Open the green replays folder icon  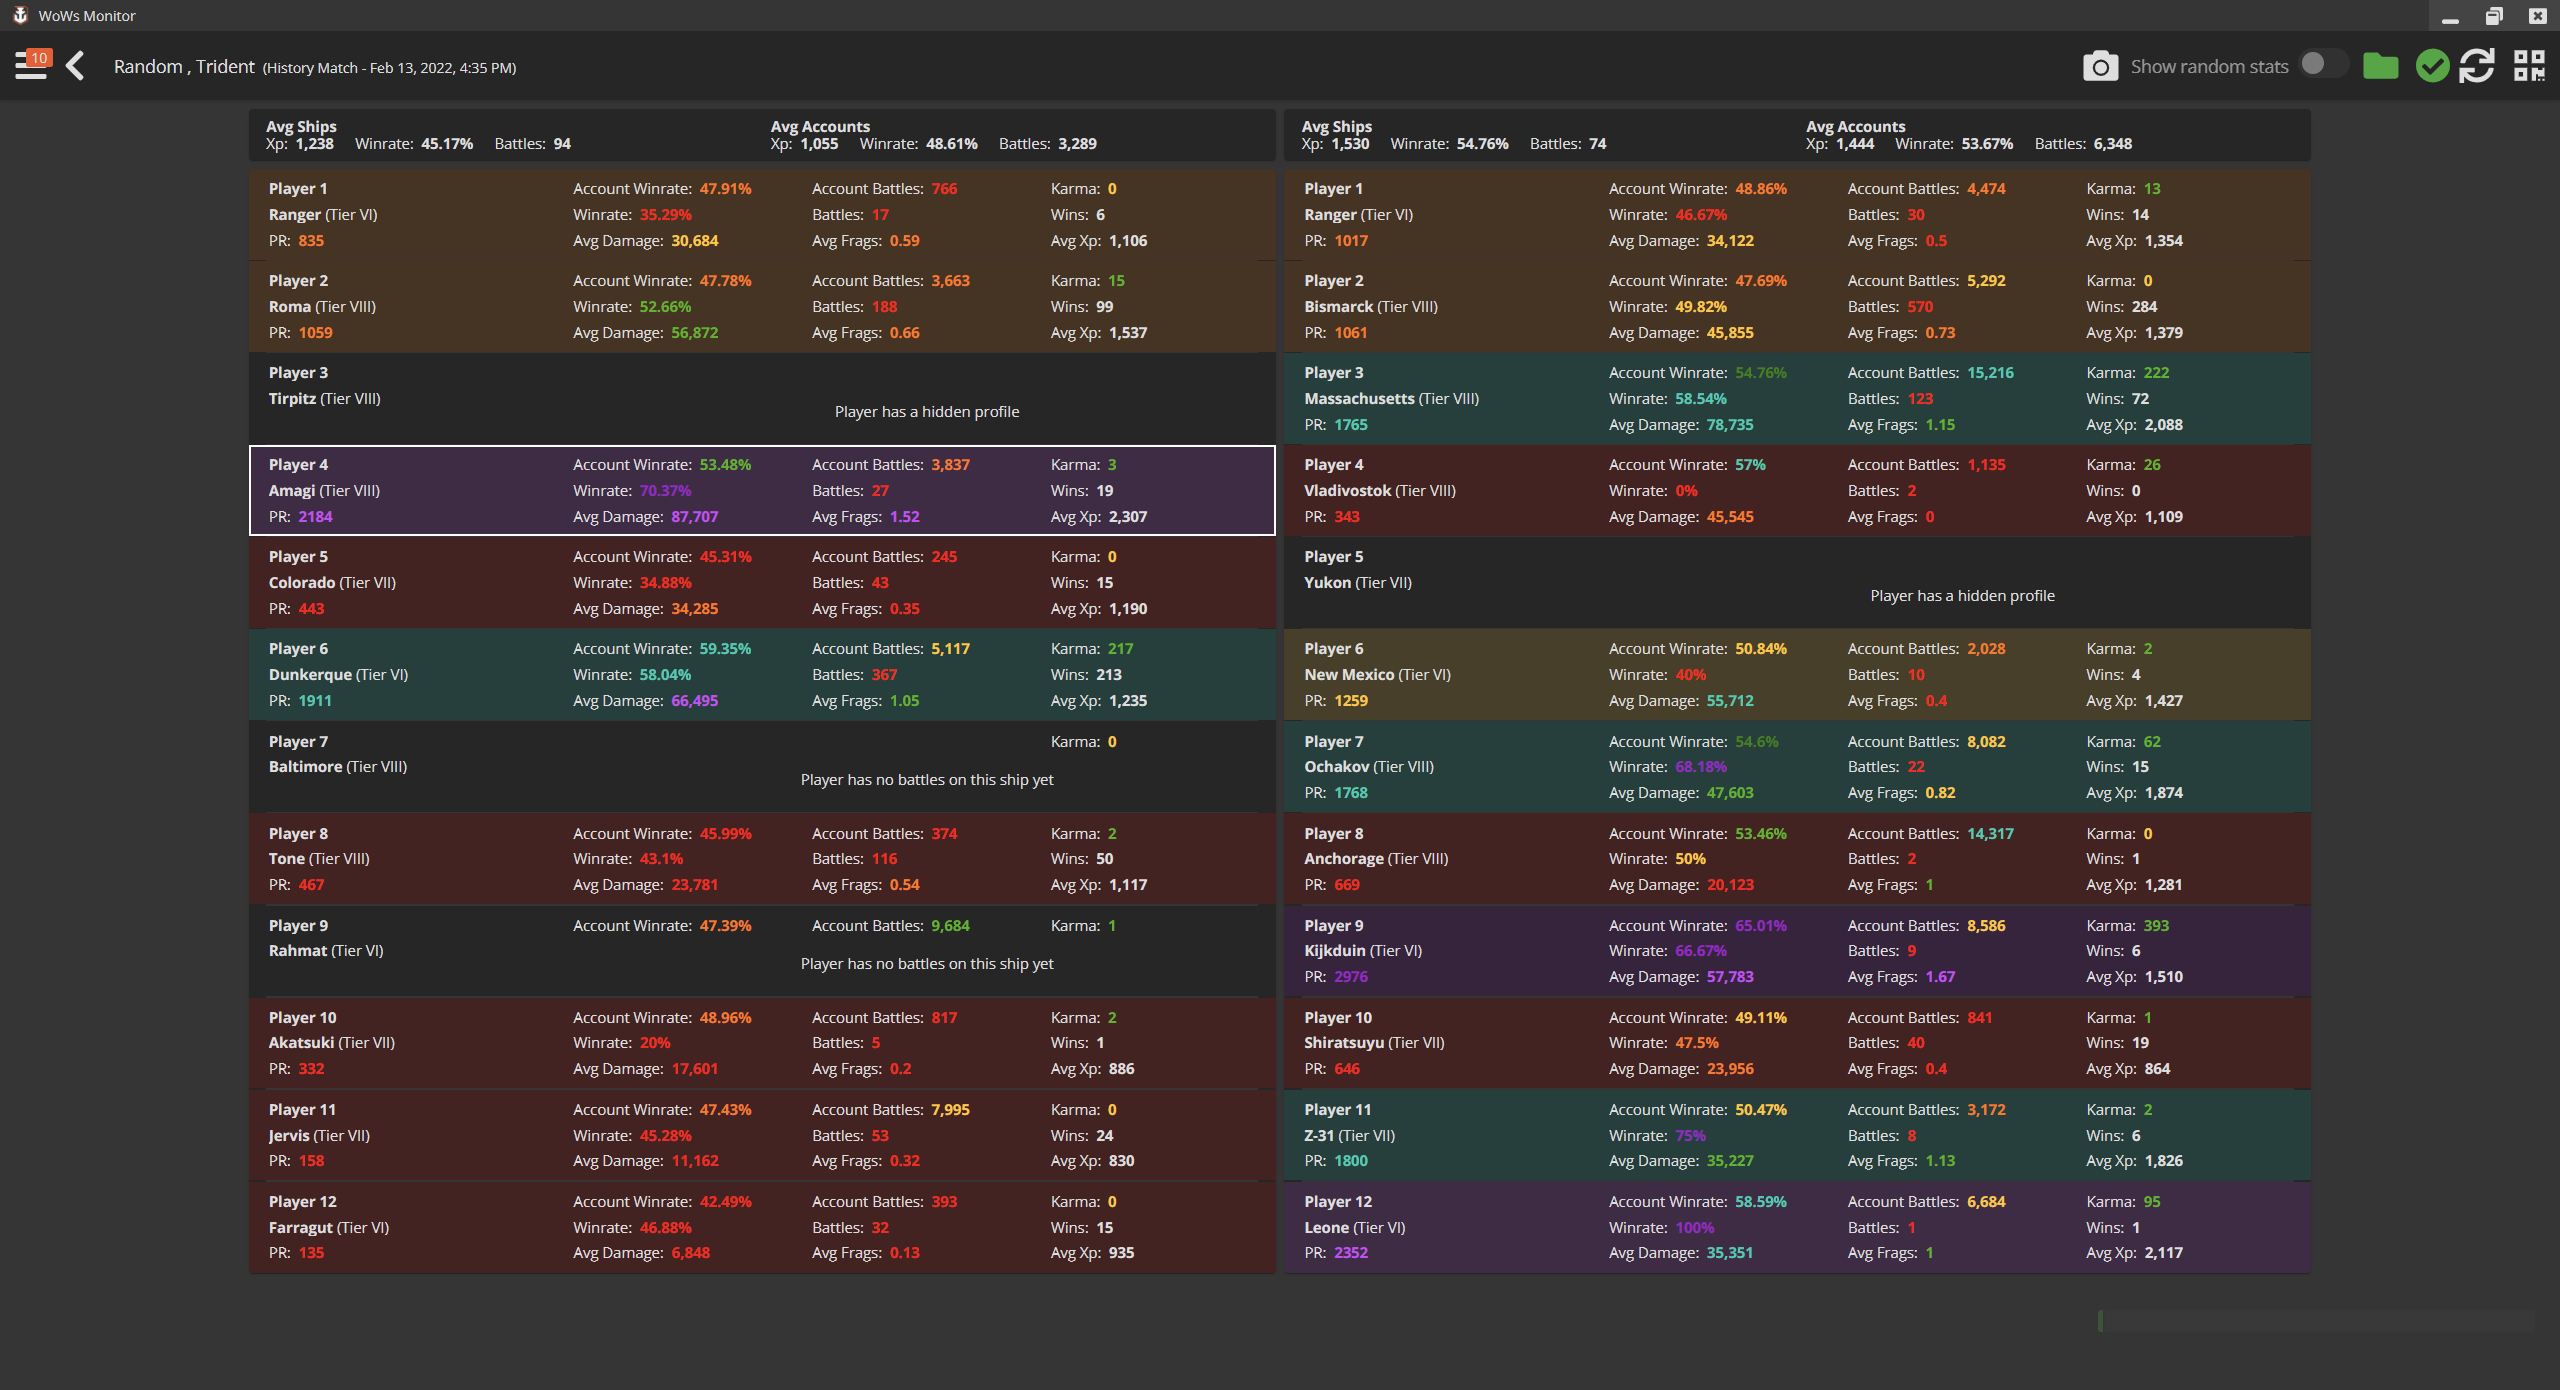coord(2380,66)
